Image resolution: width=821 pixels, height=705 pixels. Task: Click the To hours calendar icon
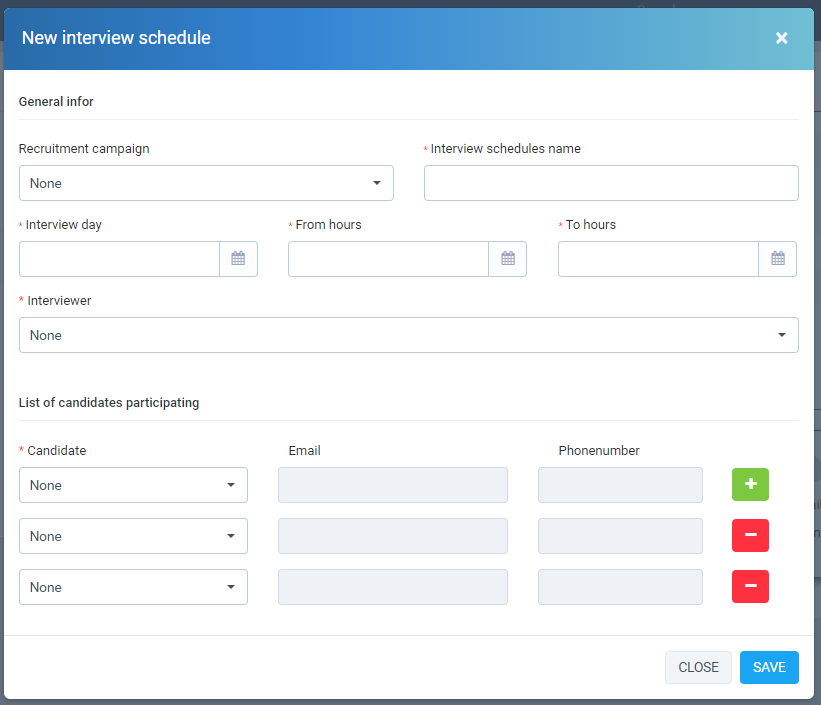click(x=777, y=259)
